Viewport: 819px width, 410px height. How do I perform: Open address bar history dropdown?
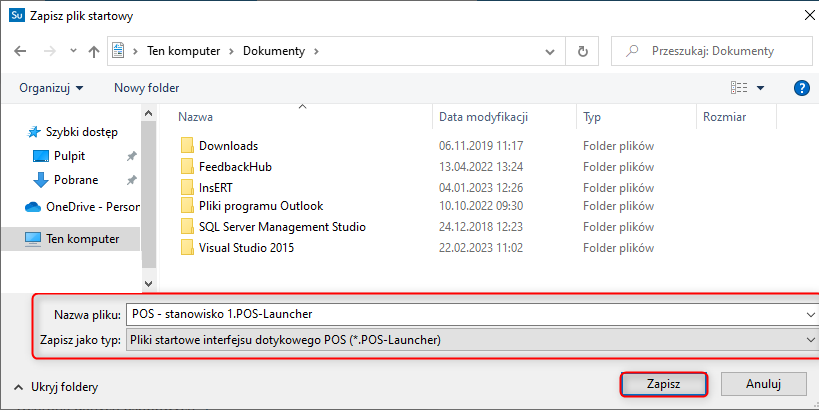point(549,51)
